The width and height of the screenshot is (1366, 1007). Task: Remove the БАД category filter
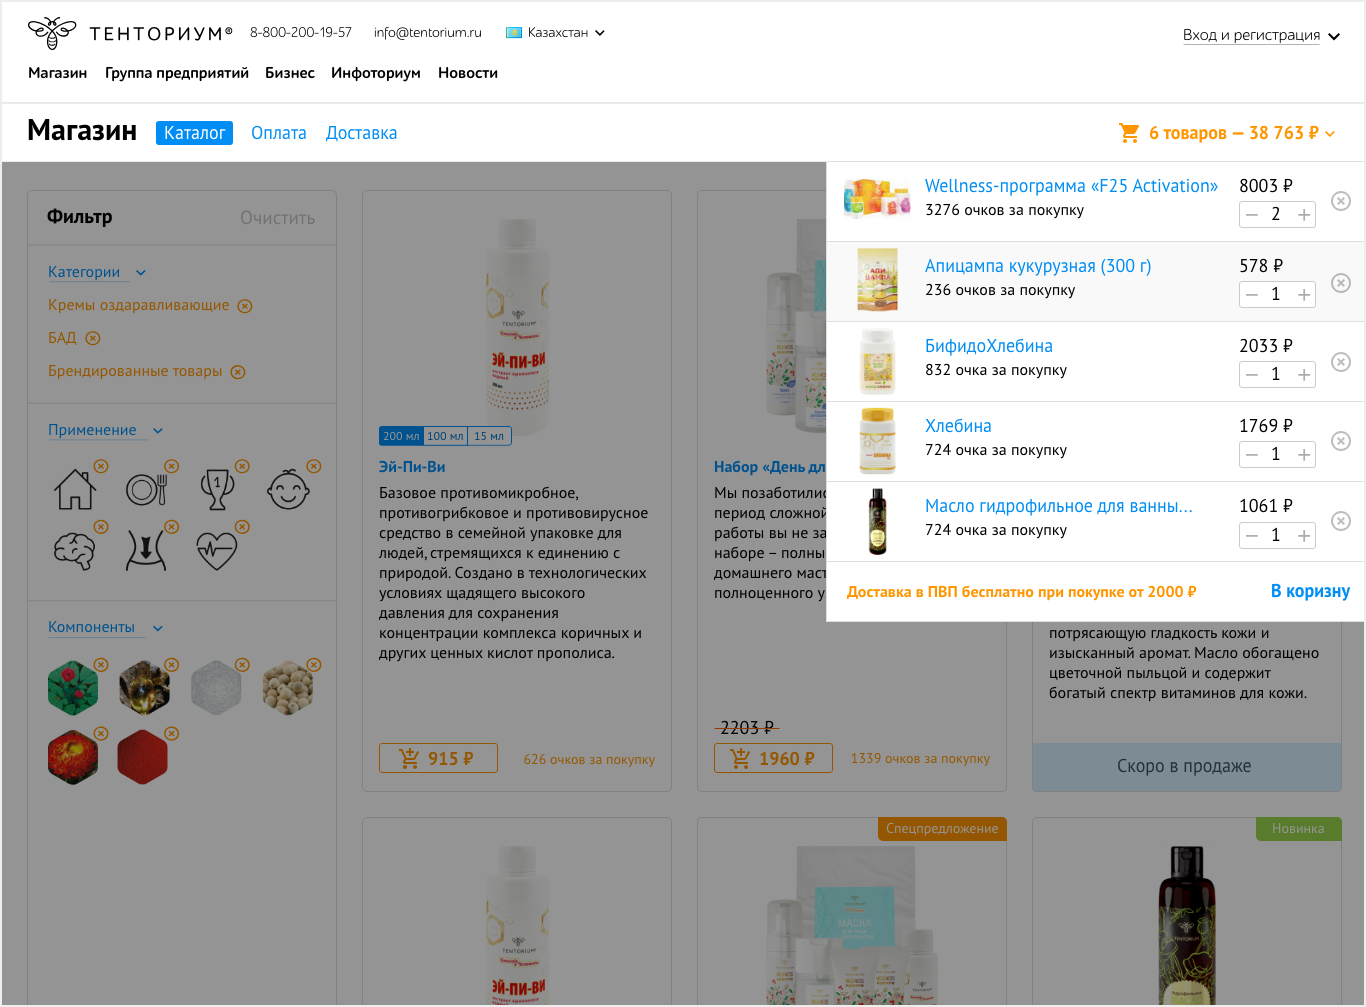pyautogui.click(x=93, y=338)
